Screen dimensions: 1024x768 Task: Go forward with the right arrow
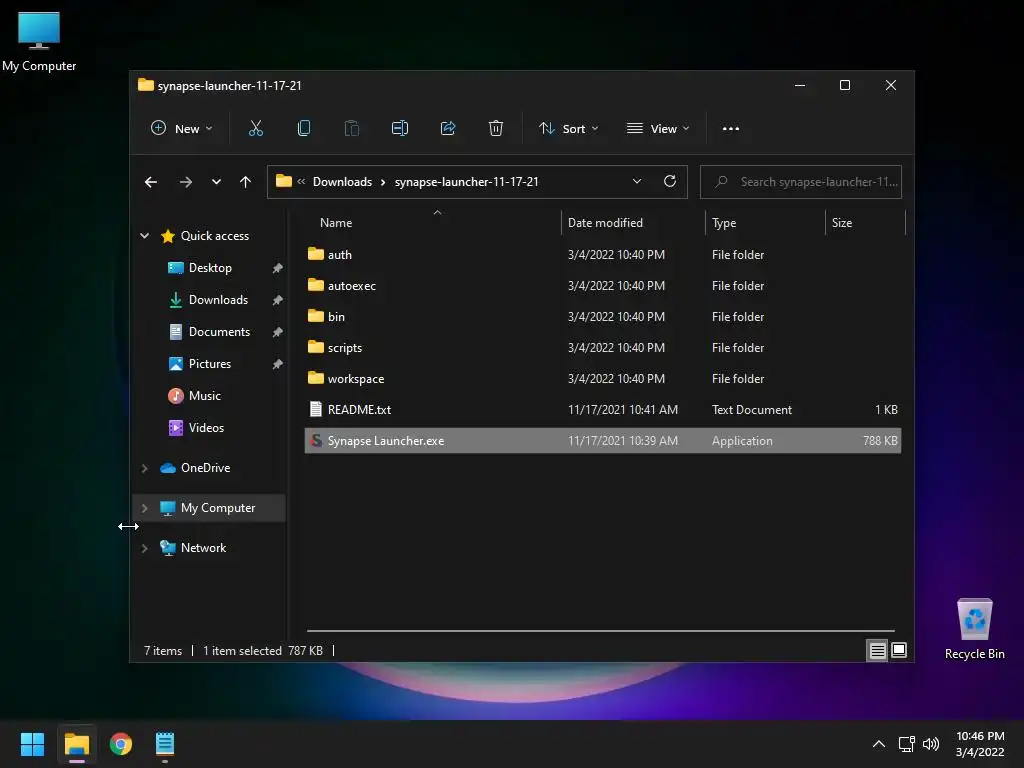click(185, 182)
